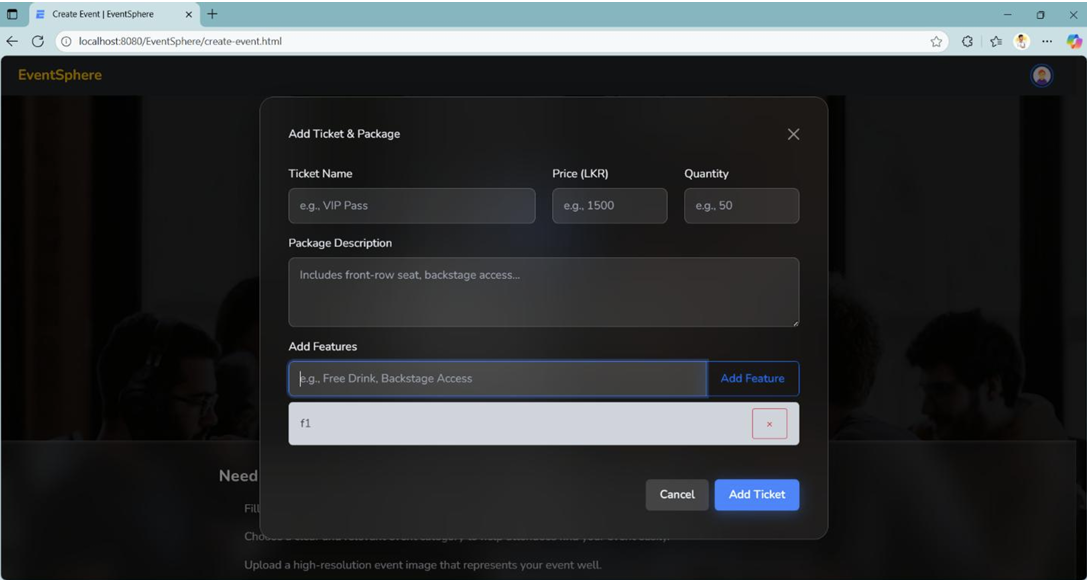Click the browser profile icon
Screen dimensions: 1087x580
coord(1021,41)
